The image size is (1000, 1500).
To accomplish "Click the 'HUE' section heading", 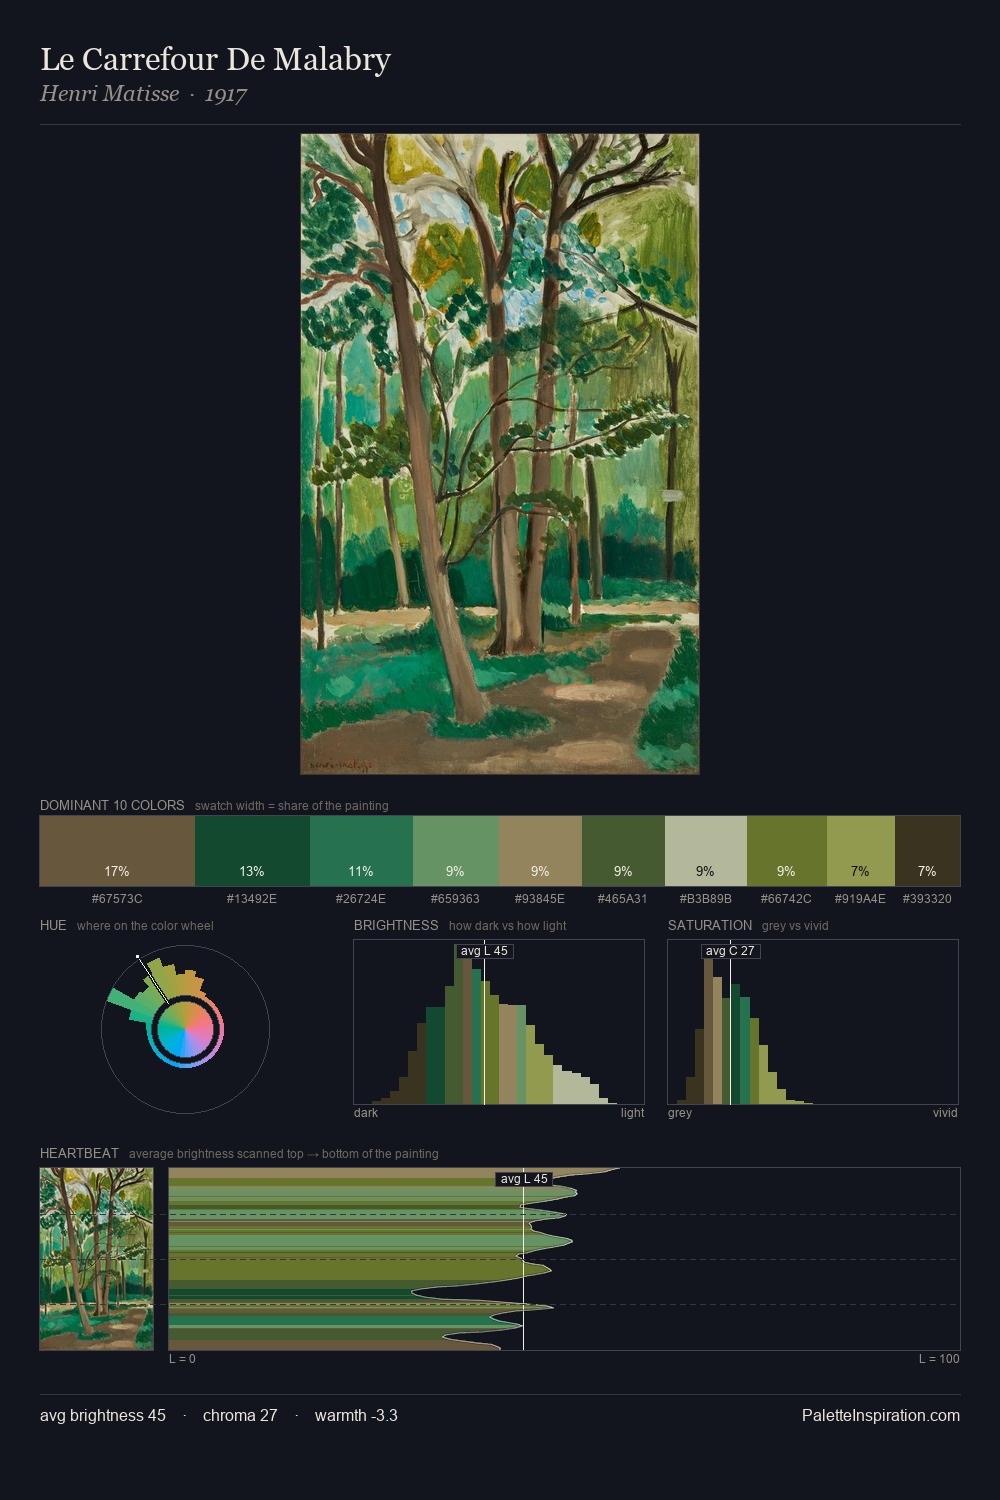I will 53,925.
